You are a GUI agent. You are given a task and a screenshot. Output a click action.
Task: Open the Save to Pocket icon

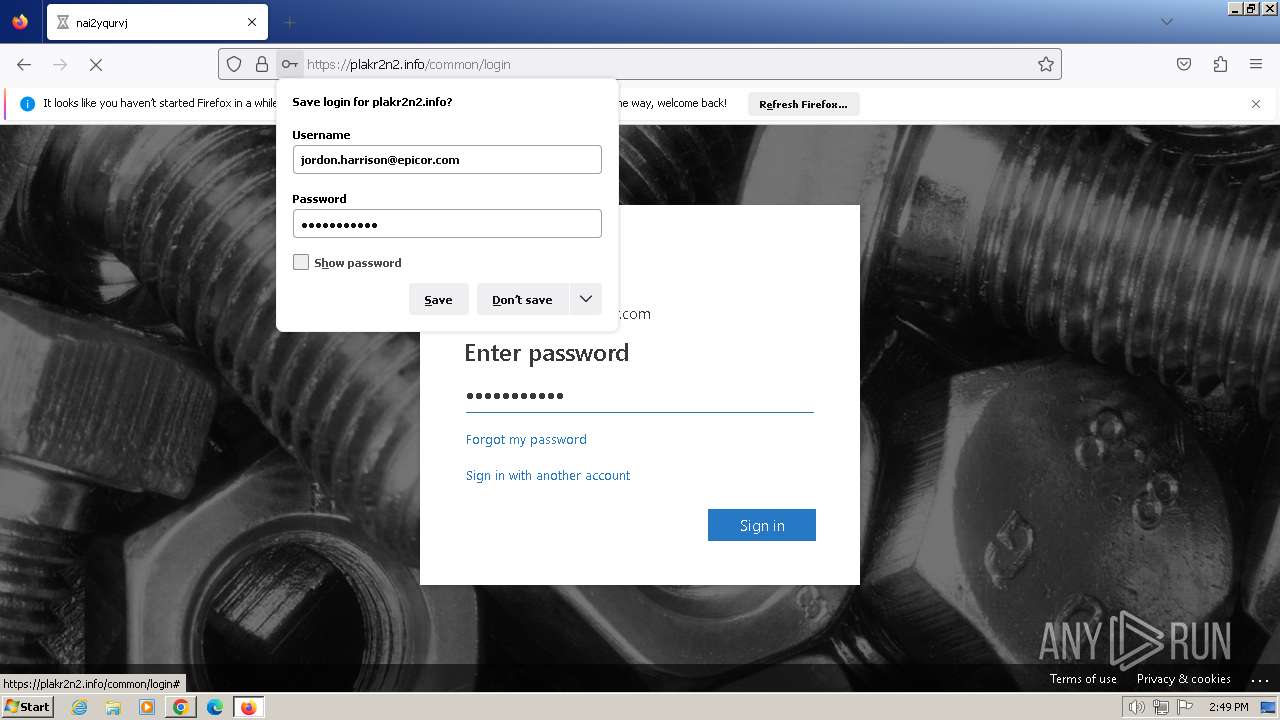click(1184, 64)
